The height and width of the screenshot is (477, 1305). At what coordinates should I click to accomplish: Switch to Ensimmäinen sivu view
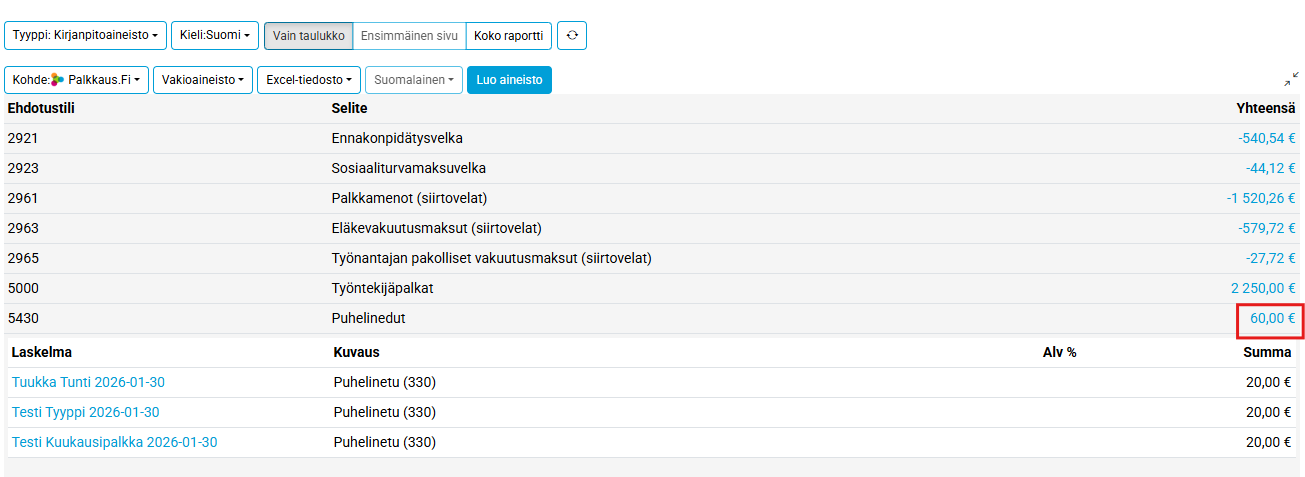[x=409, y=35]
